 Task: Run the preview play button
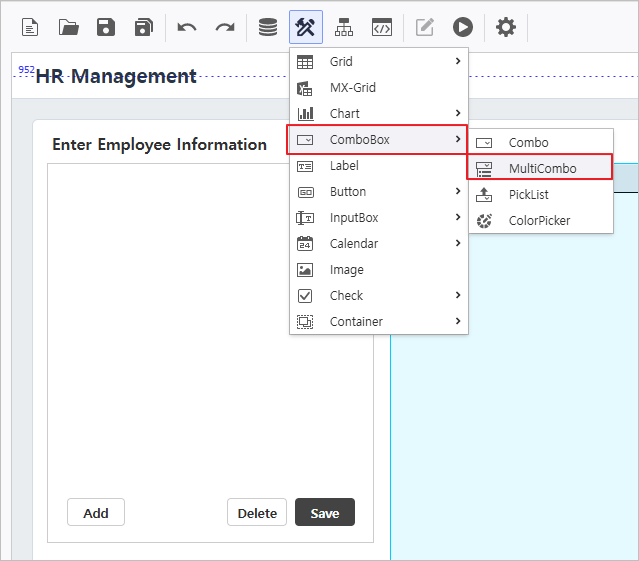462,27
